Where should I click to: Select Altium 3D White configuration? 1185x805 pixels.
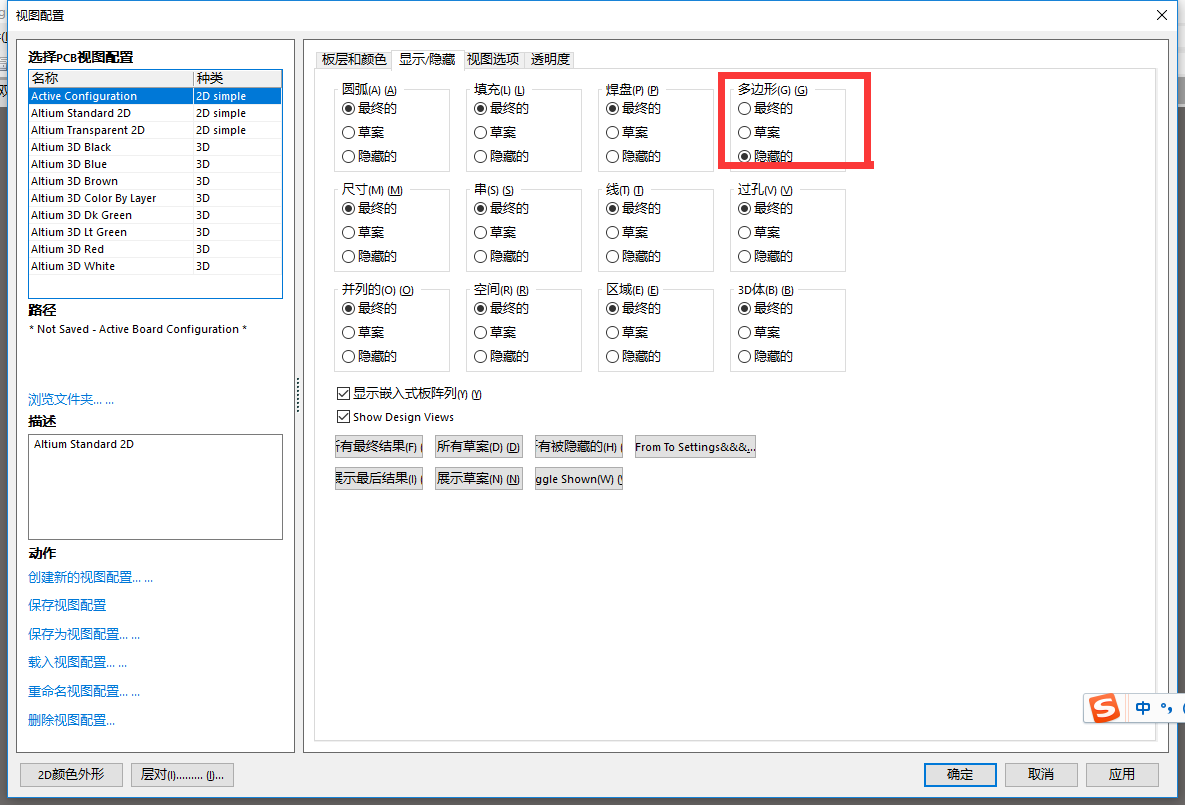155,266
